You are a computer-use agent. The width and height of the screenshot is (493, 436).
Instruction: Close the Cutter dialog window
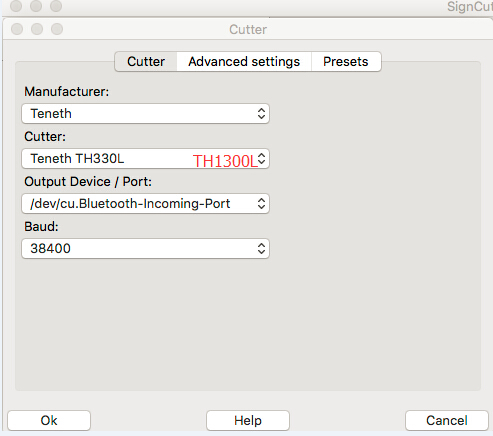coord(17,29)
